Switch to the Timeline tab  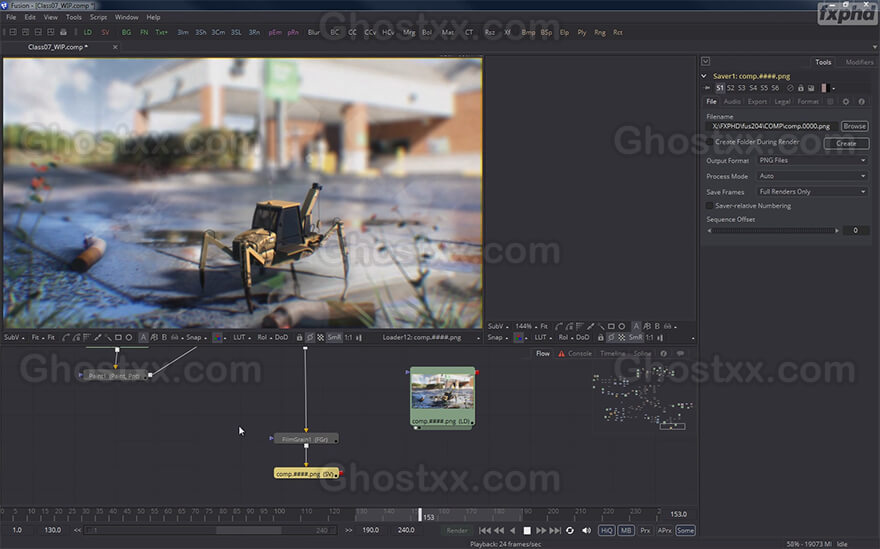[612, 354]
